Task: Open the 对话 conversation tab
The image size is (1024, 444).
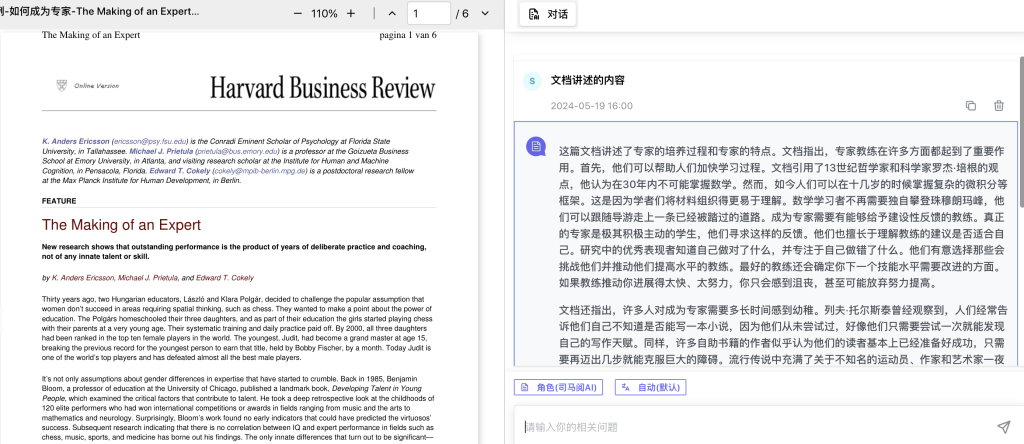Action: point(548,14)
